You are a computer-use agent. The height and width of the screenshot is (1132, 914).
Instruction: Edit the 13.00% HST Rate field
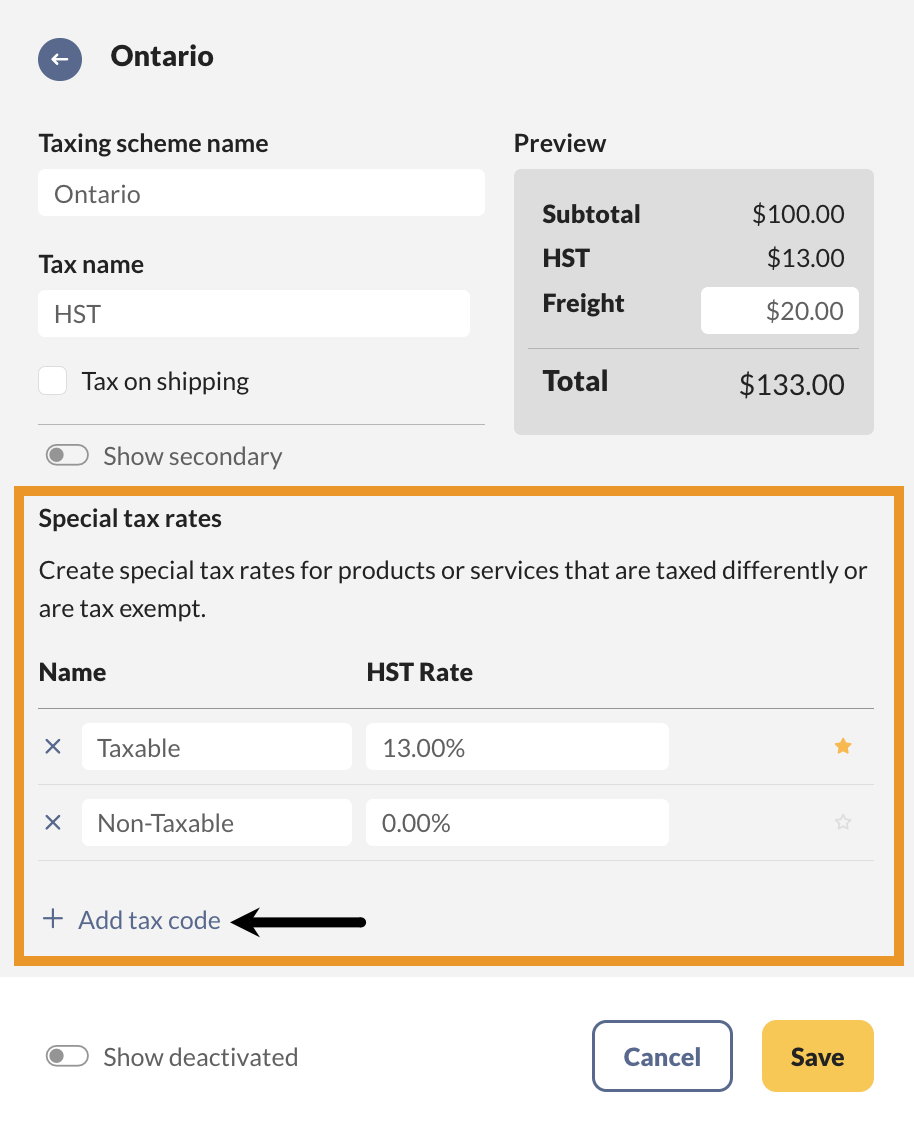[517, 746]
